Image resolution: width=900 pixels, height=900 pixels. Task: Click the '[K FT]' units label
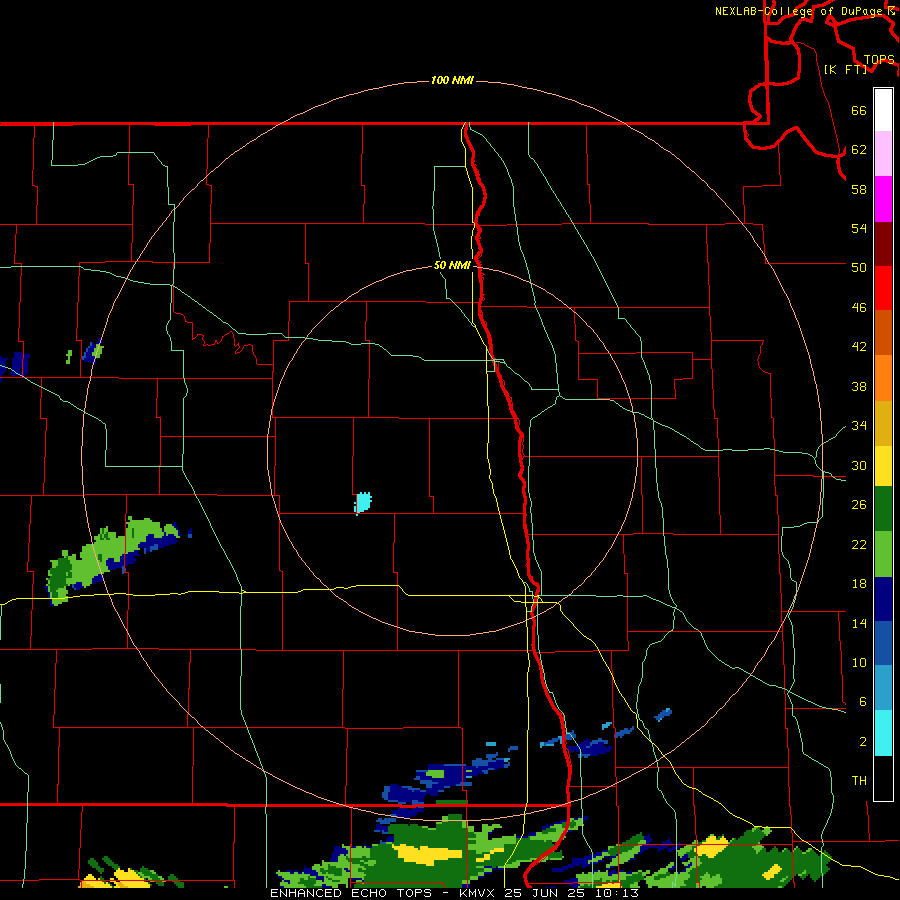(845, 69)
